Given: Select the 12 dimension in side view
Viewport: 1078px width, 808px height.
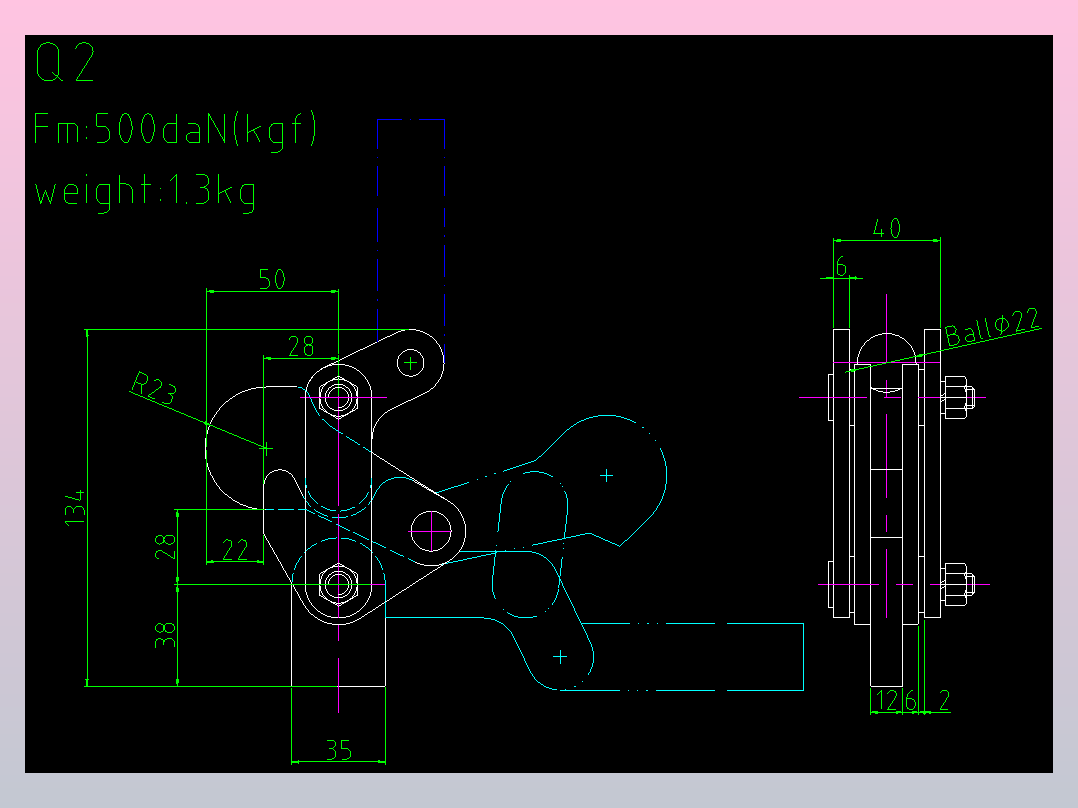Looking at the screenshot, I should tap(887, 701).
